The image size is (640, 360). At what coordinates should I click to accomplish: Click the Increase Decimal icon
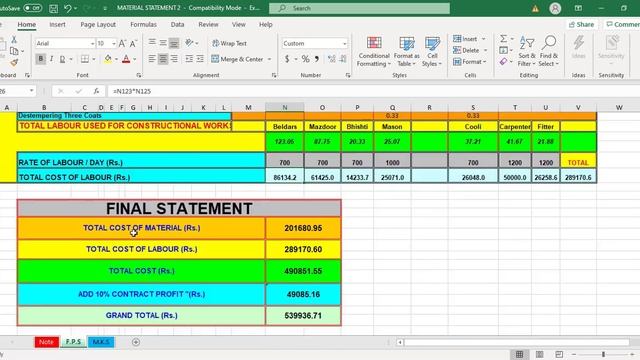click(x=331, y=59)
